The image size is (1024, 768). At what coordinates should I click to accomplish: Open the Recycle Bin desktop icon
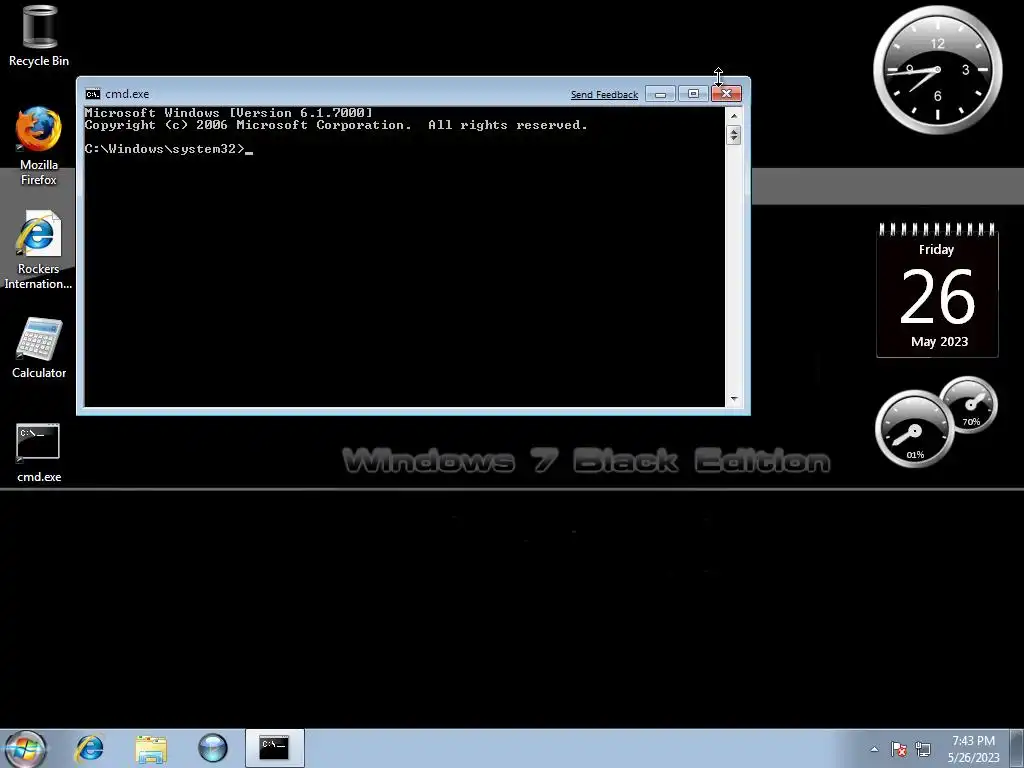pos(39,36)
